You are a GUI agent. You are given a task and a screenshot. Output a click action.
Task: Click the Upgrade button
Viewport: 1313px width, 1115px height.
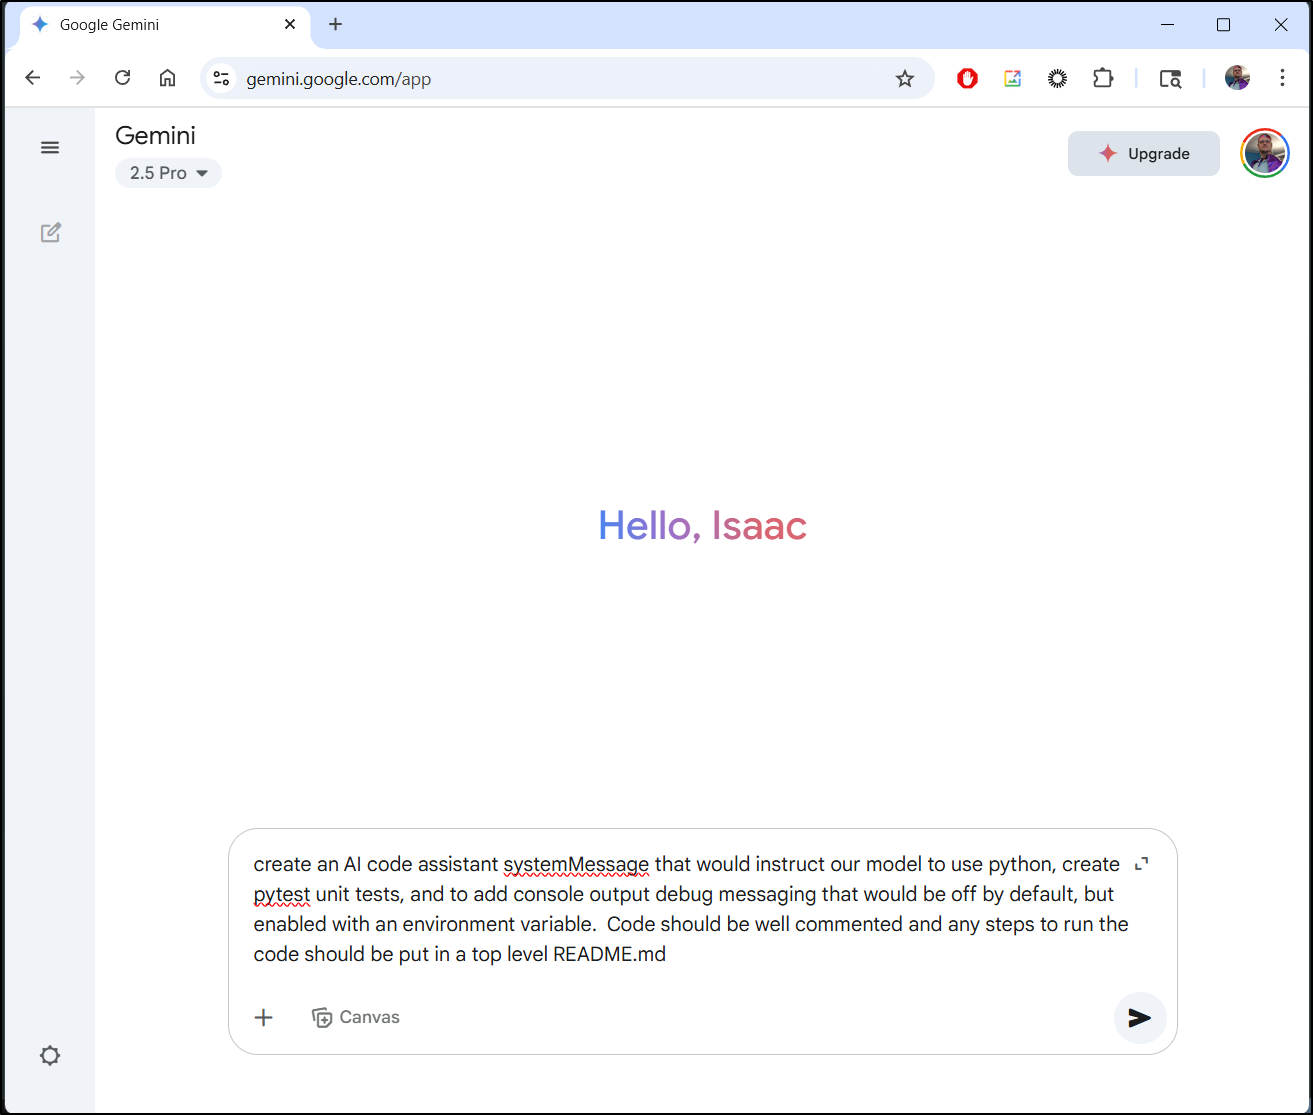1143,153
